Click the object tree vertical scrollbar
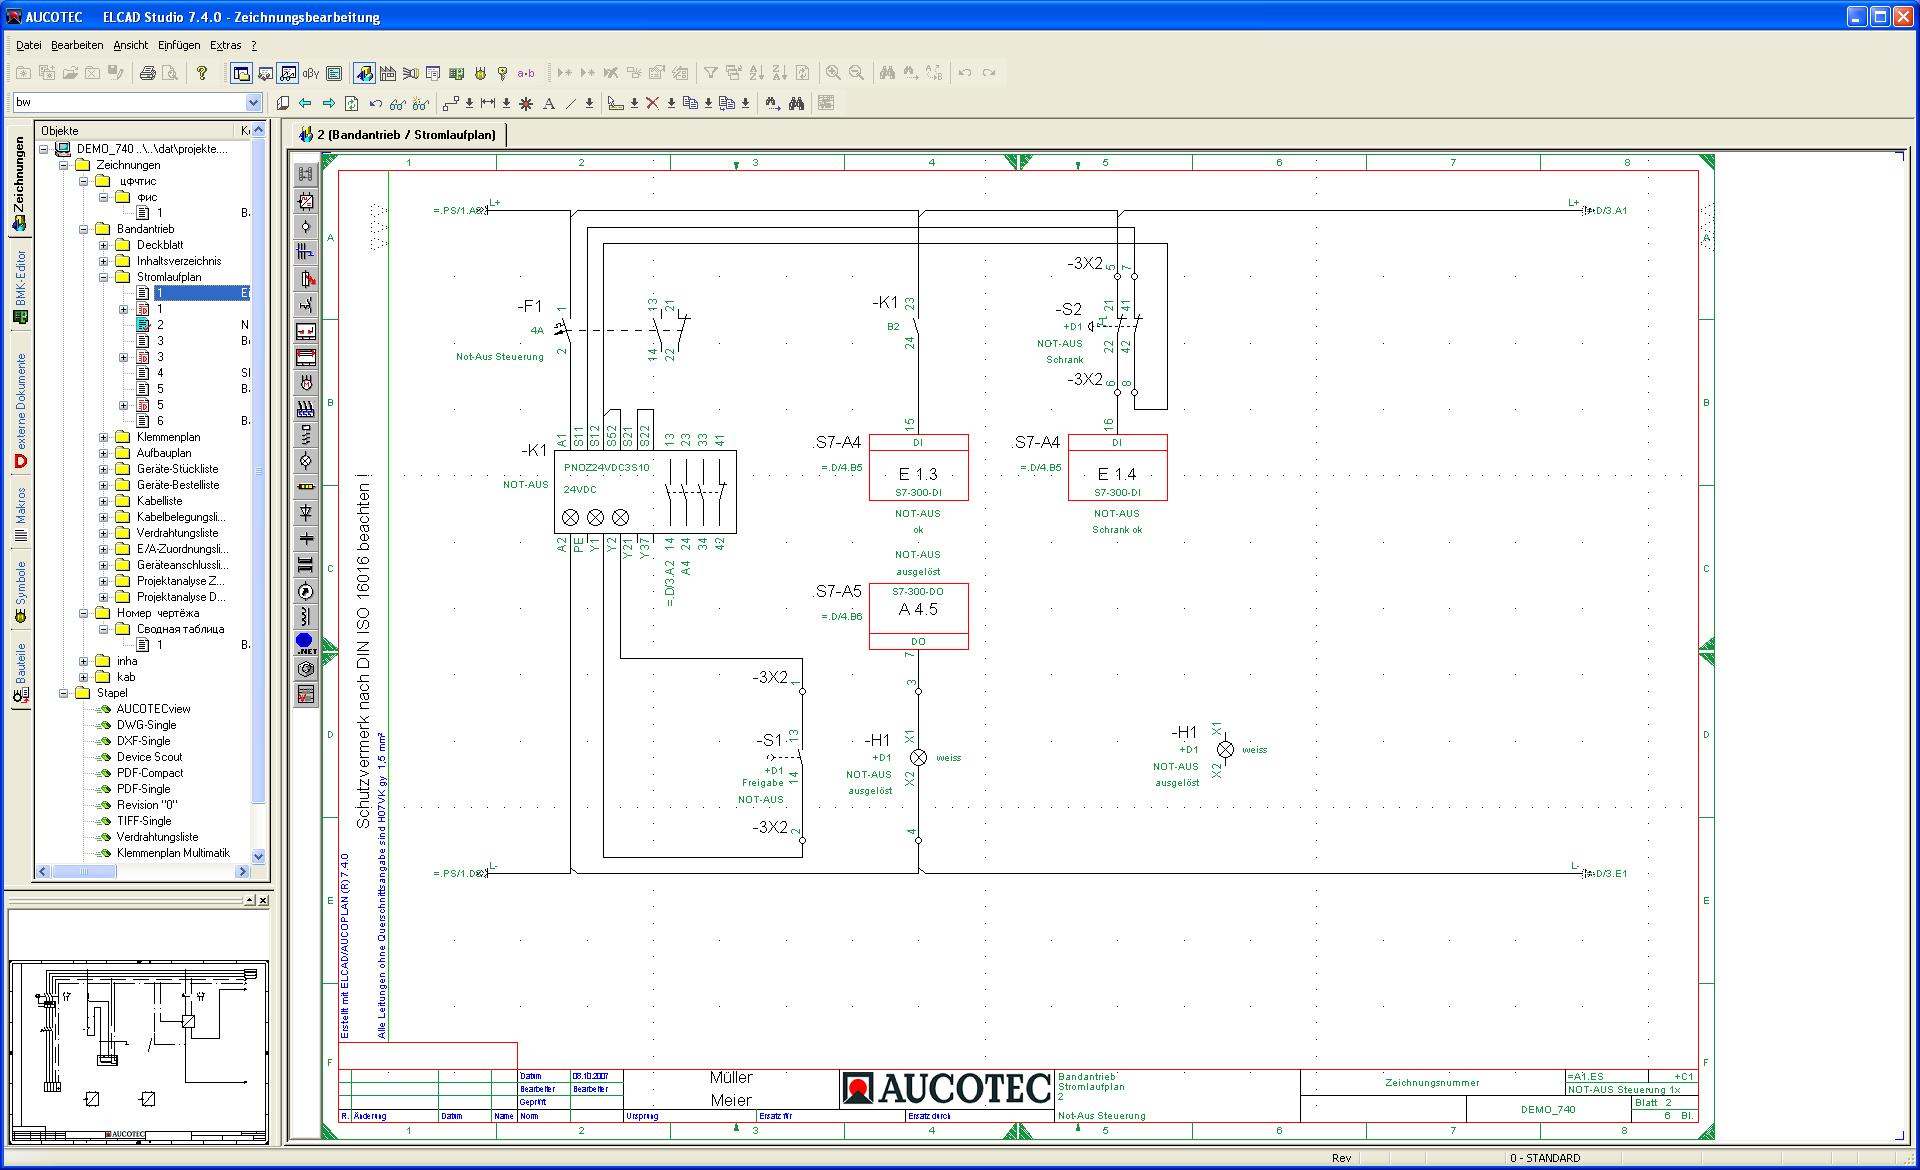The width and height of the screenshot is (1920, 1170). (x=259, y=494)
